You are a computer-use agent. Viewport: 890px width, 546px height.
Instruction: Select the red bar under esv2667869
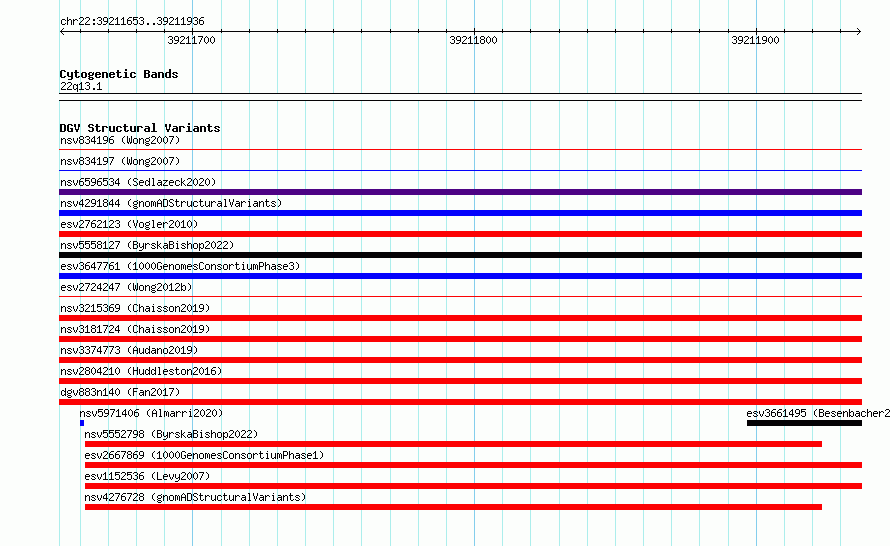[473, 465]
